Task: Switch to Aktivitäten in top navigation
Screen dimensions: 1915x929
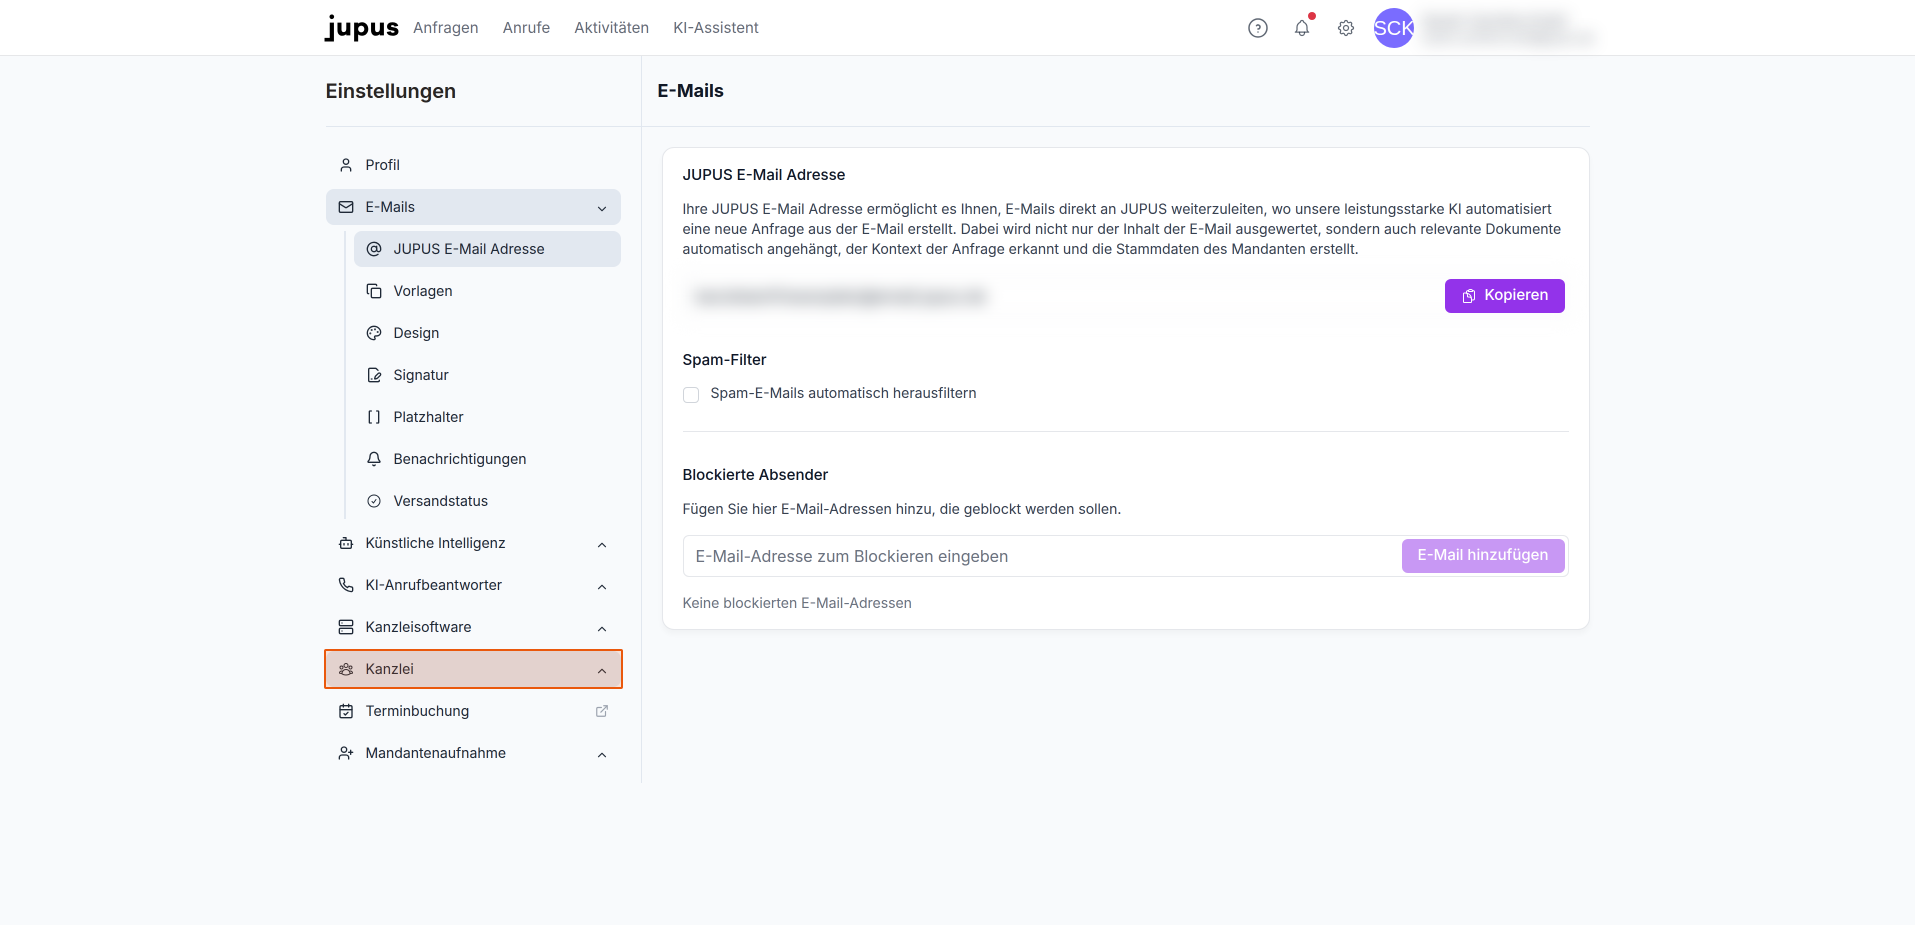Action: 611,28
